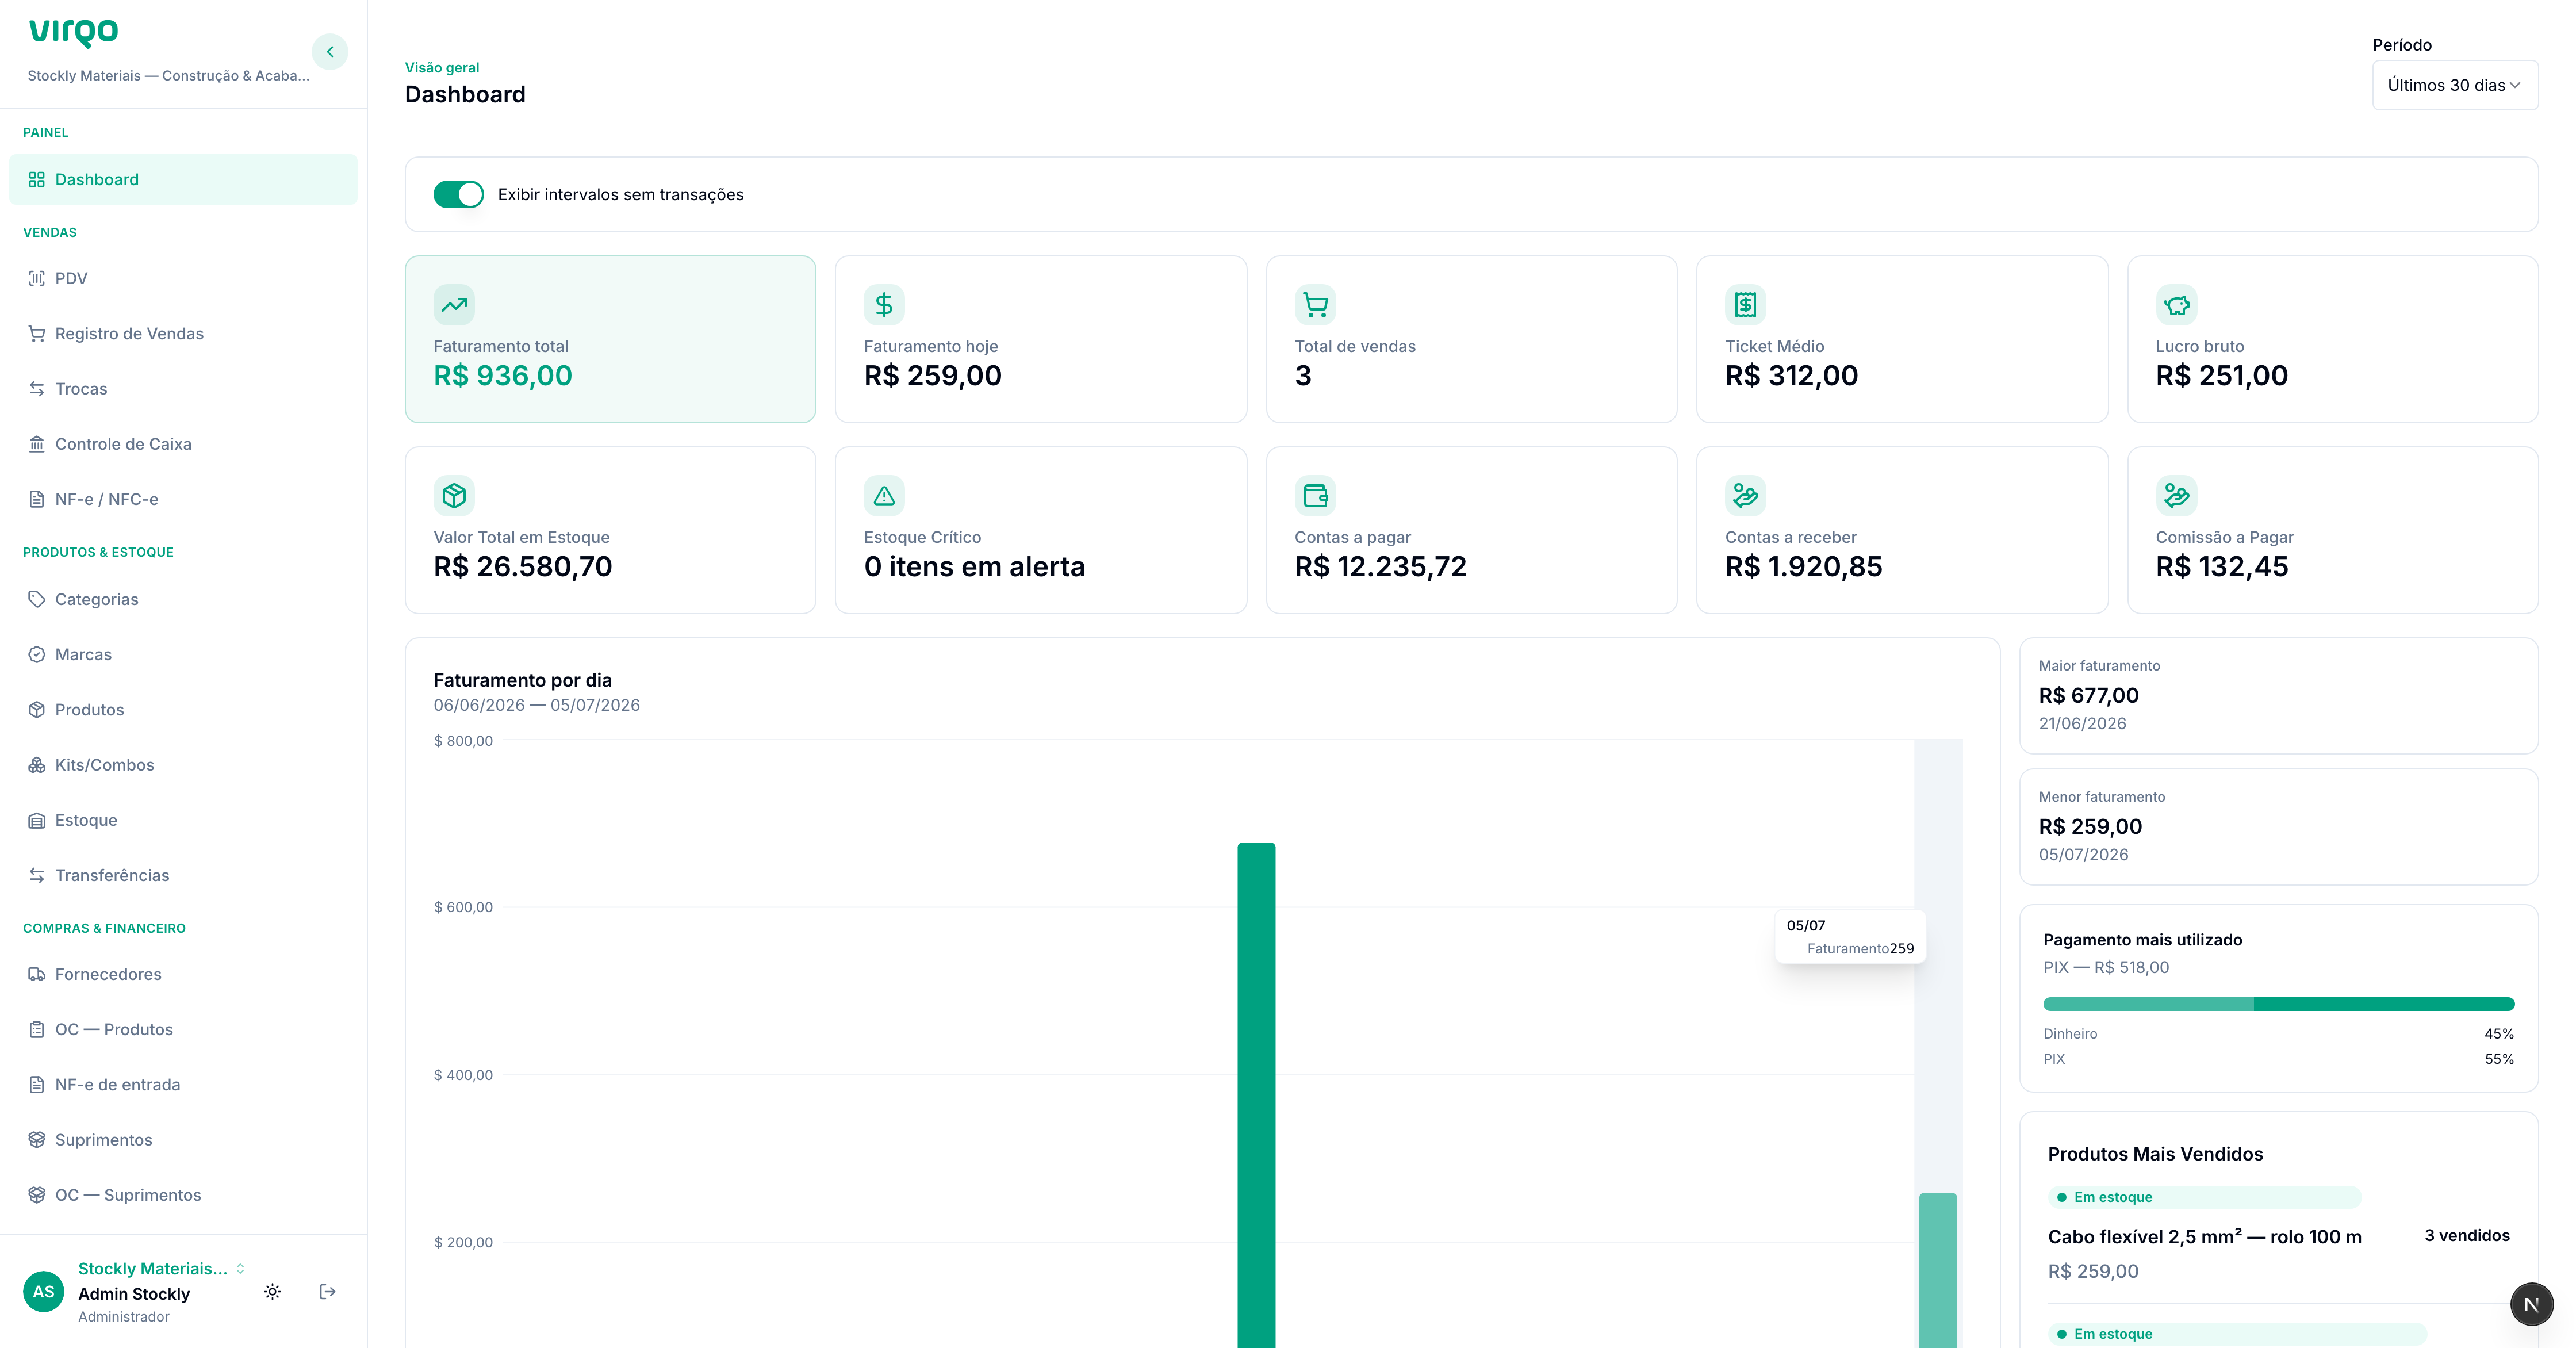Click the PDV barcode scan icon
This screenshot has width=2576, height=1348.
point(37,279)
